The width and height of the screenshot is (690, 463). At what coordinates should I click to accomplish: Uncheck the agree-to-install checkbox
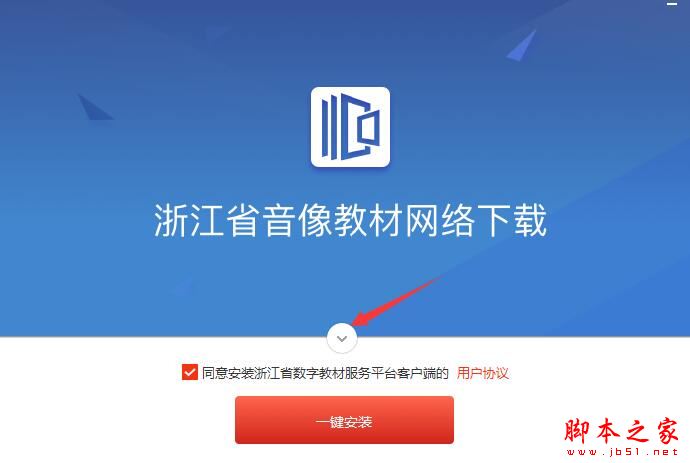[x=190, y=372]
